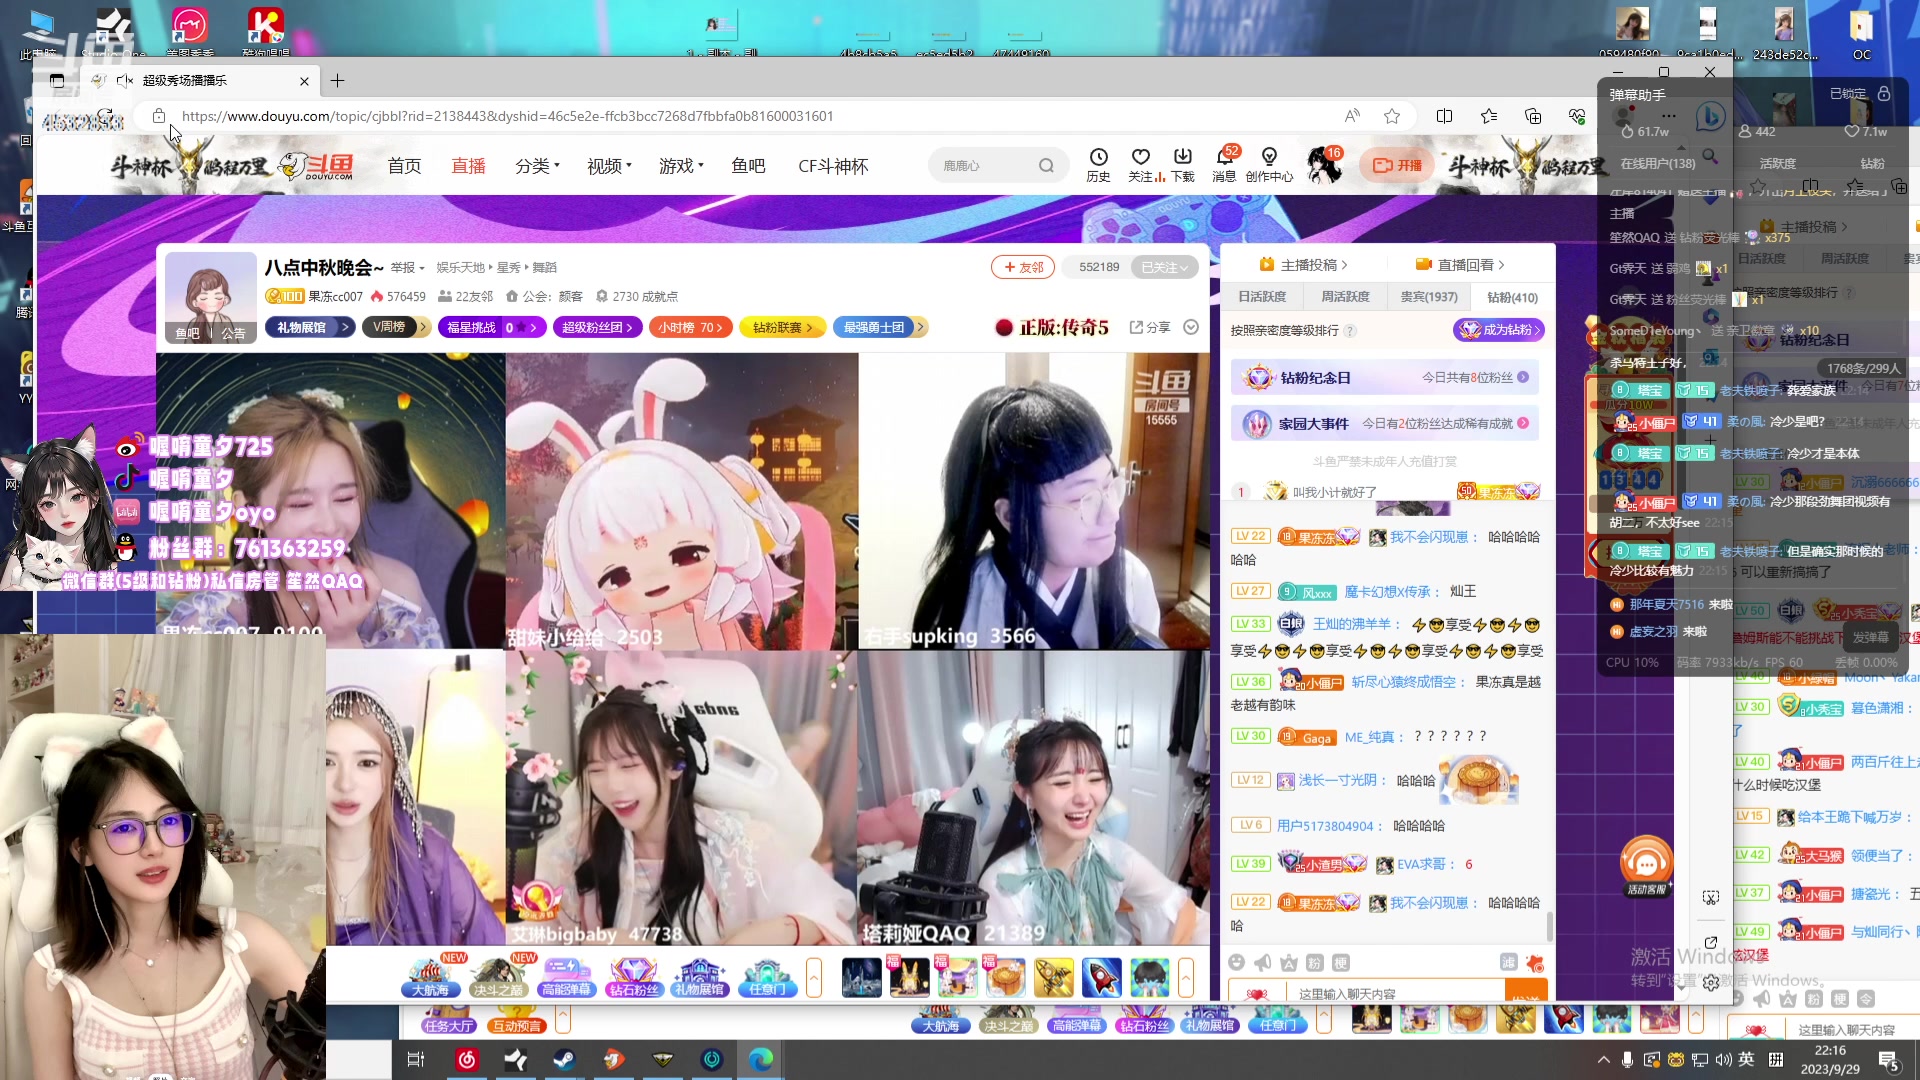Open the 任意门 portal icon in gift bar
This screenshot has height=1080, width=1920.
[767, 977]
